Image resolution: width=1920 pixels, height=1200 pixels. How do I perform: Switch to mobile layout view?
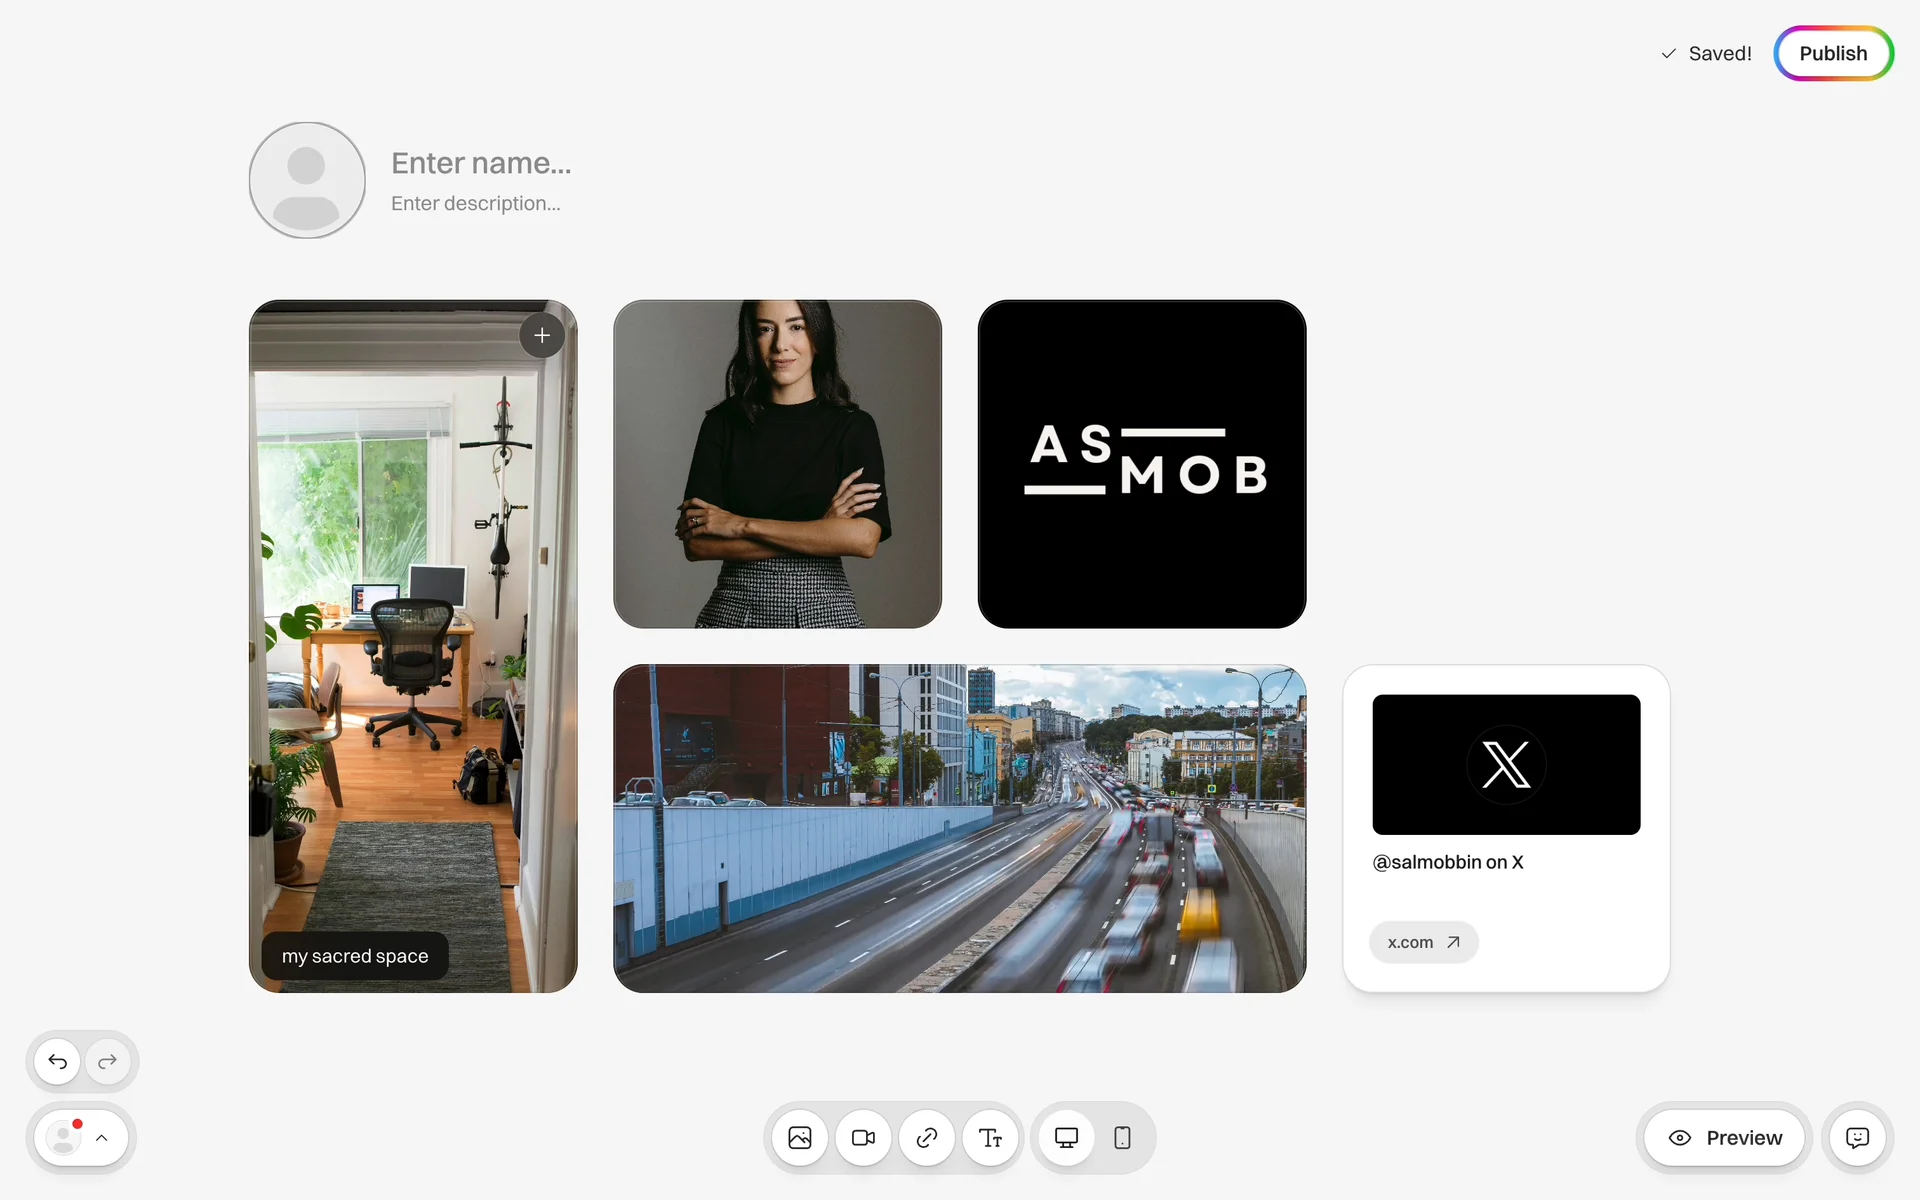coord(1122,1138)
